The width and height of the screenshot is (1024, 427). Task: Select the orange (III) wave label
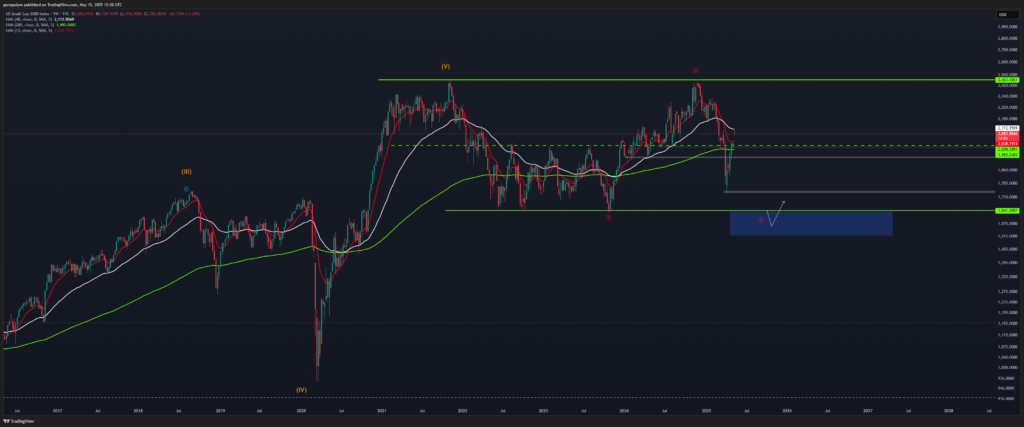click(186, 171)
